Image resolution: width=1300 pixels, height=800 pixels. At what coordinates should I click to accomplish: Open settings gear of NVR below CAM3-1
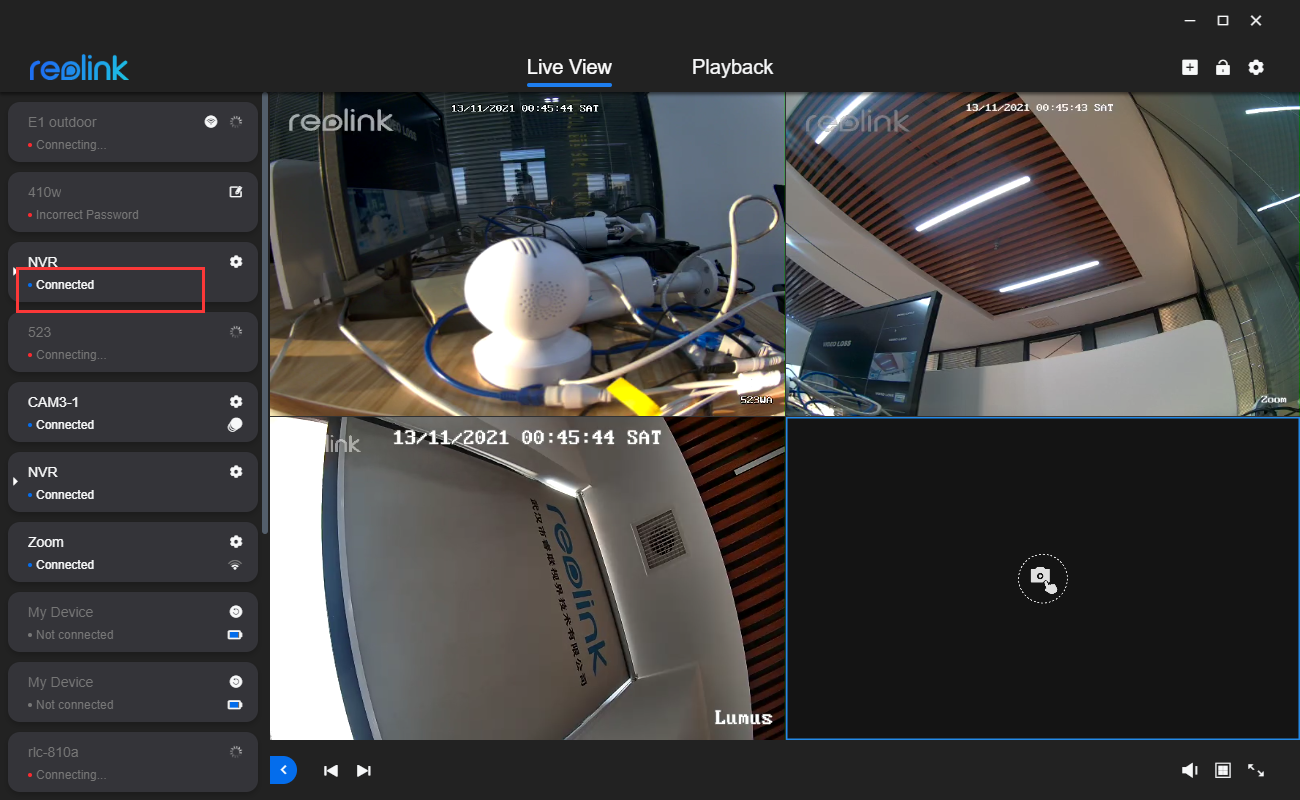[236, 471]
